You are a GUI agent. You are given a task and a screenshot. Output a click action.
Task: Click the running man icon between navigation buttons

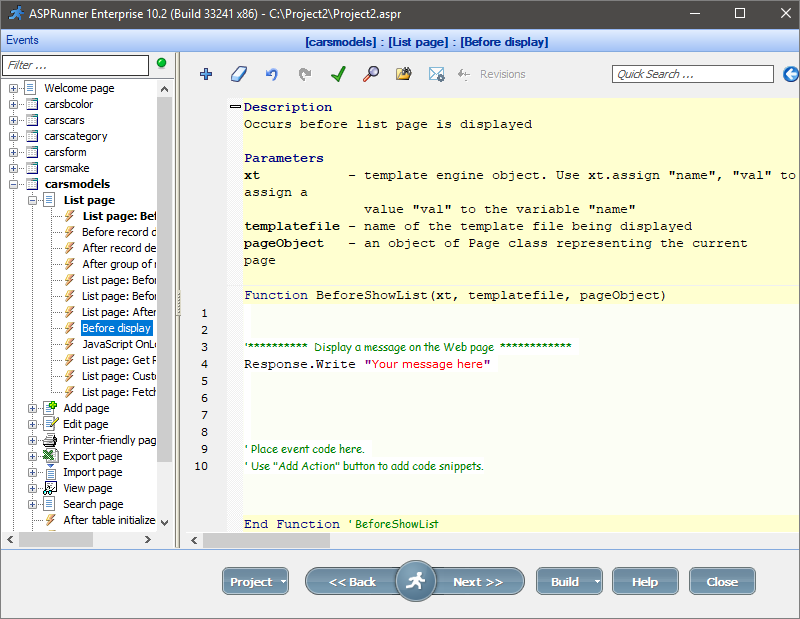click(415, 580)
